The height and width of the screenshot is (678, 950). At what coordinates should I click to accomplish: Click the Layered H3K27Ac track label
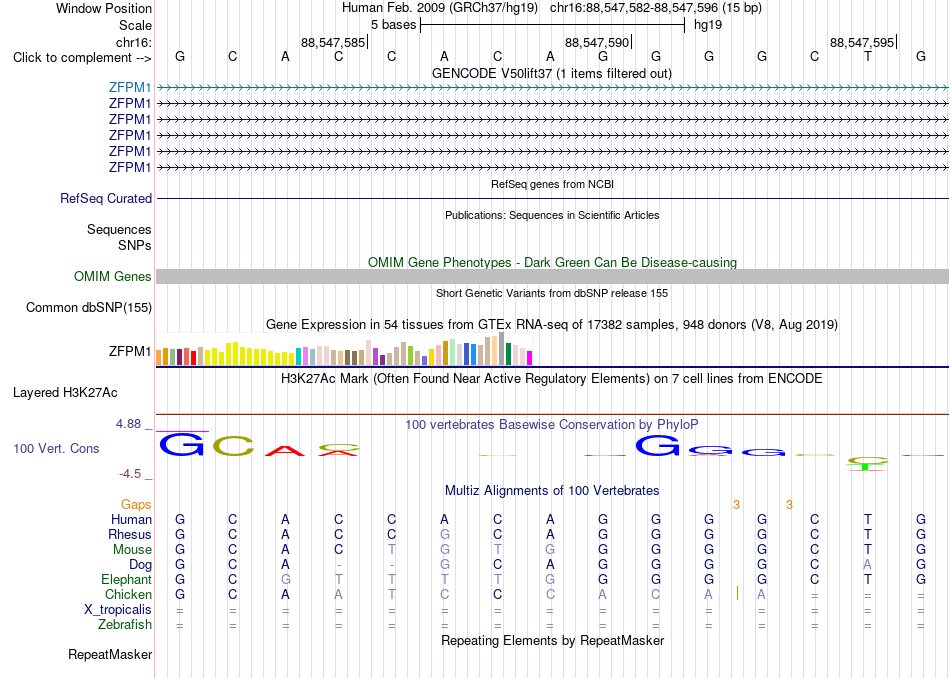[65, 393]
